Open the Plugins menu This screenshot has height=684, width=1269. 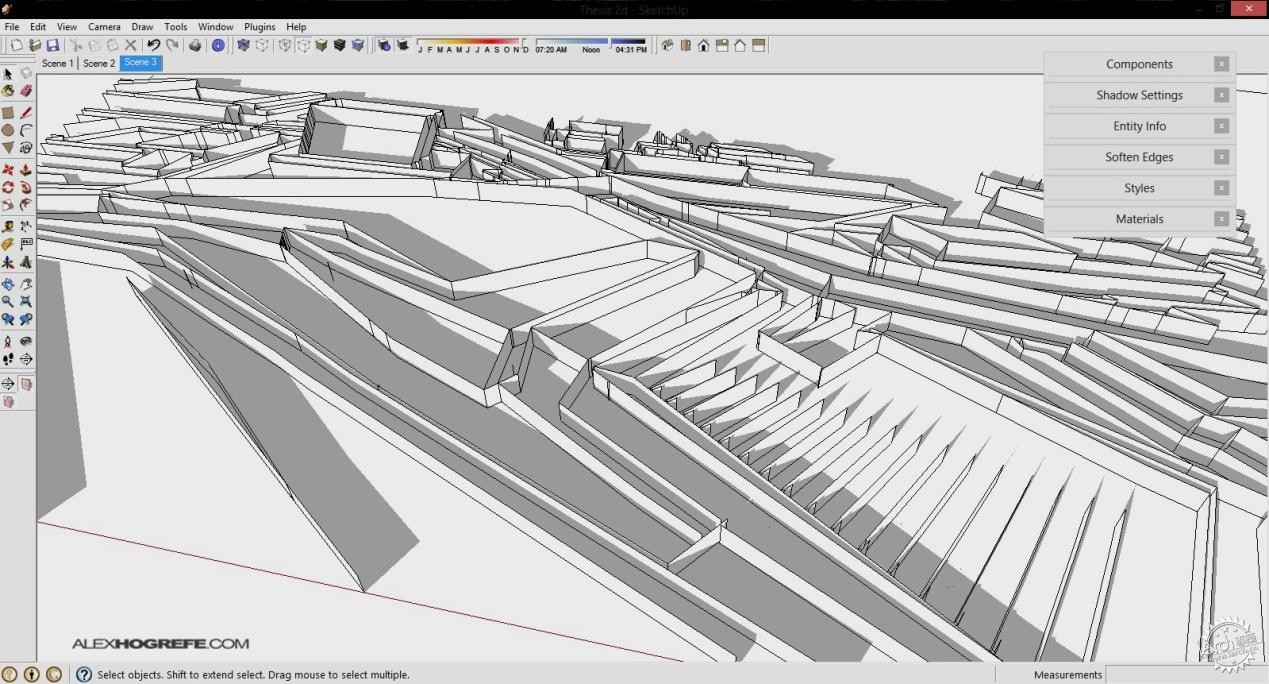click(x=259, y=27)
